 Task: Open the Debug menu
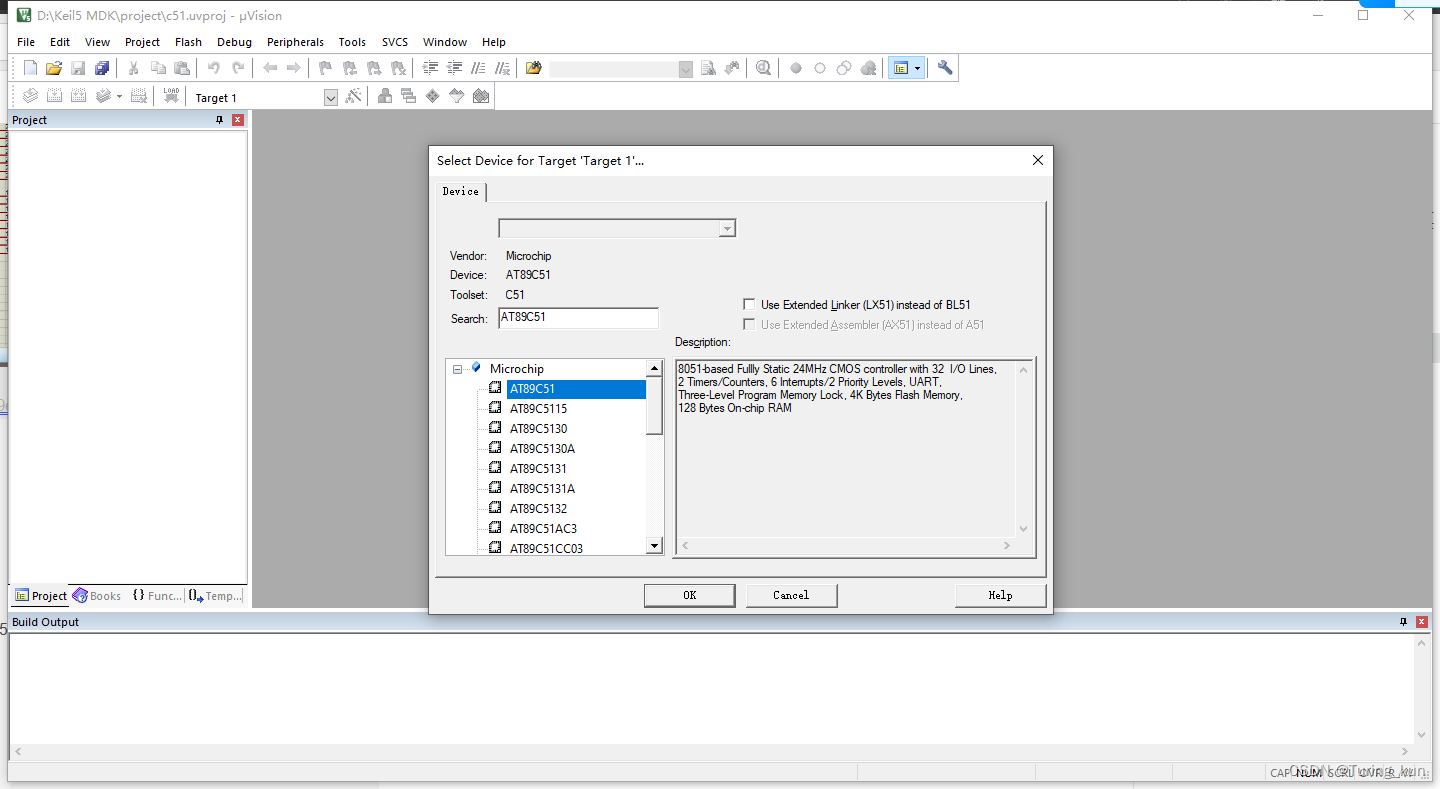coord(234,42)
